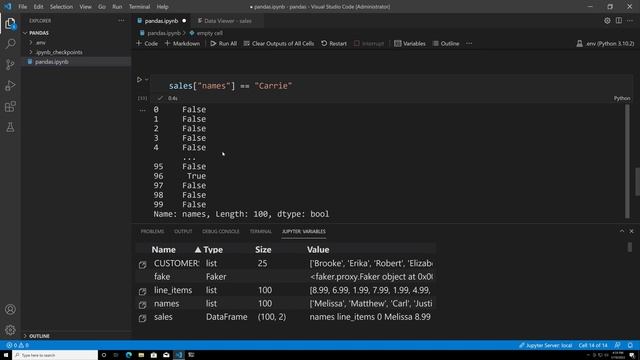The height and width of the screenshot is (360, 640).
Task: Open notebook settings gear icon
Action: [x=607, y=20]
